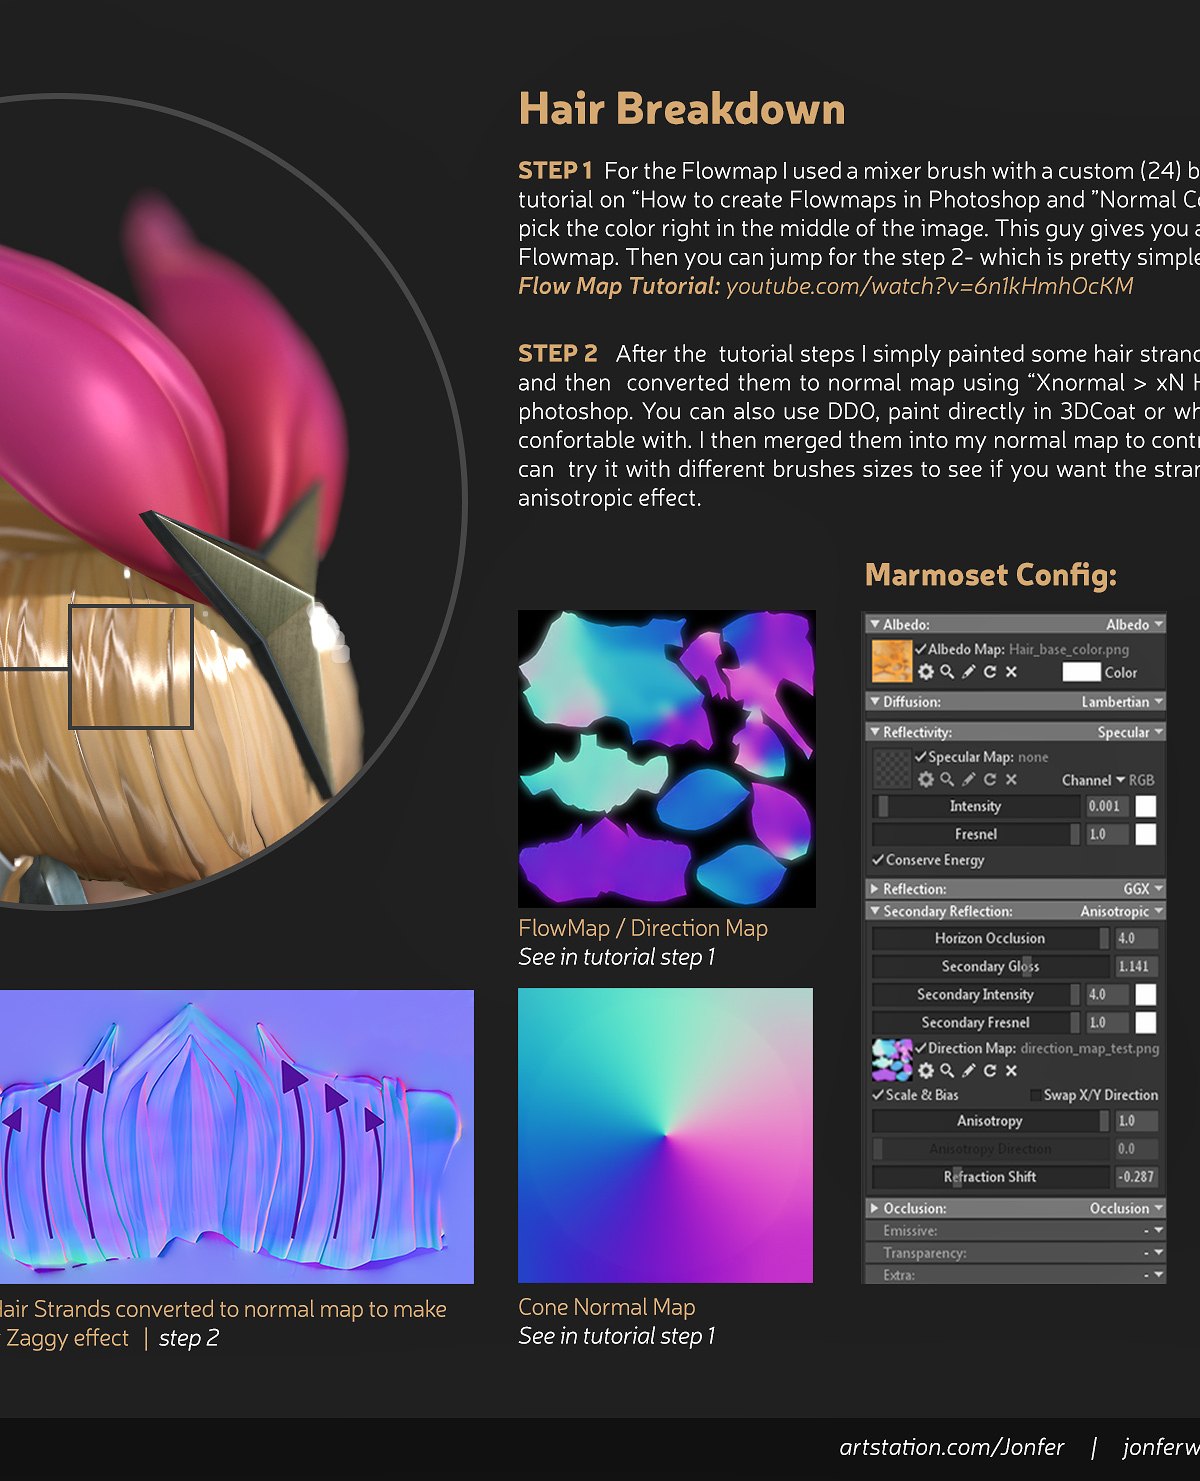Open Specular Map settings gear icon
1200x1481 pixels.
(x=926, y=779)
